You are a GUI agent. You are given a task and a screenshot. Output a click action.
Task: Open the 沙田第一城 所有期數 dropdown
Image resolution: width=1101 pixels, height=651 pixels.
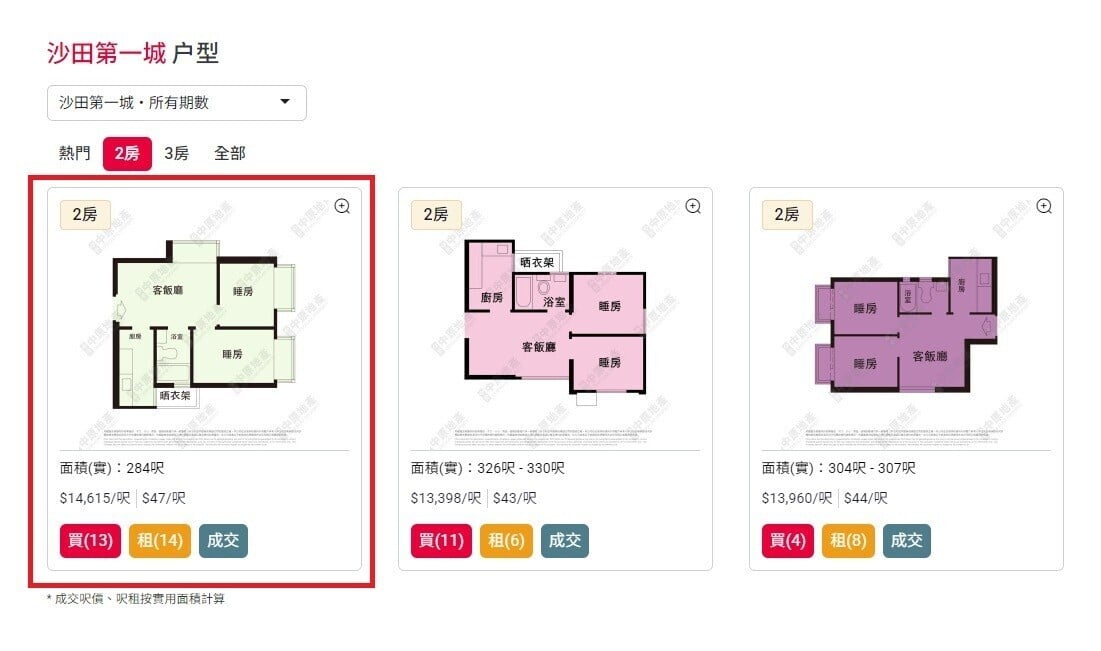pos(176,102)
